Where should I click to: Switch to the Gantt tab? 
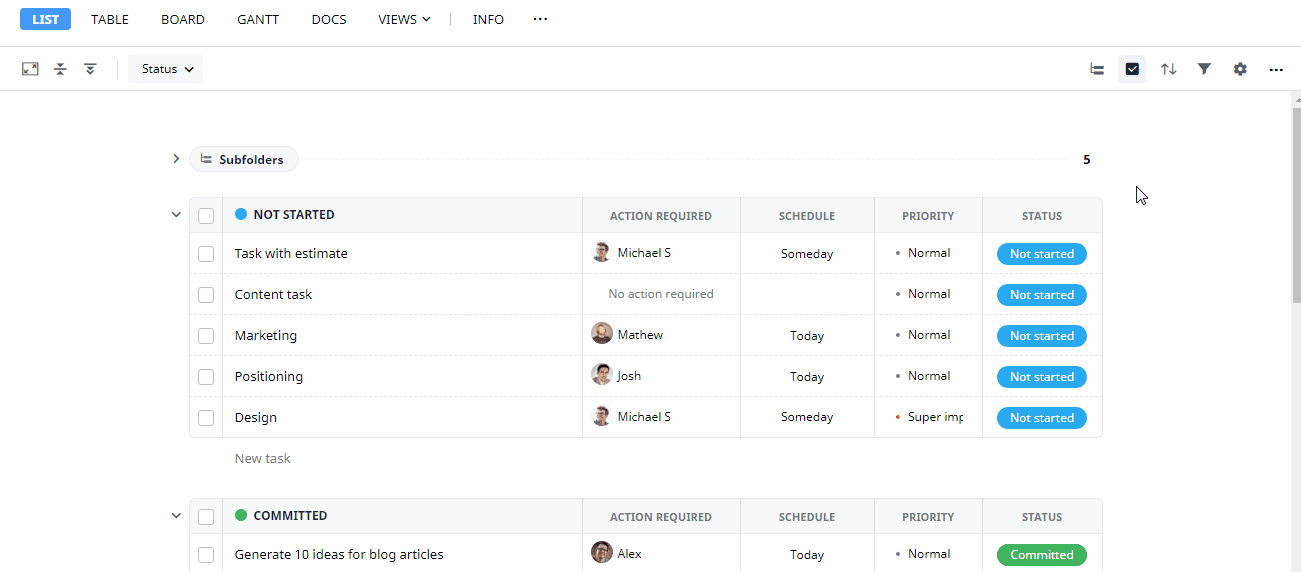click(258, 19)
